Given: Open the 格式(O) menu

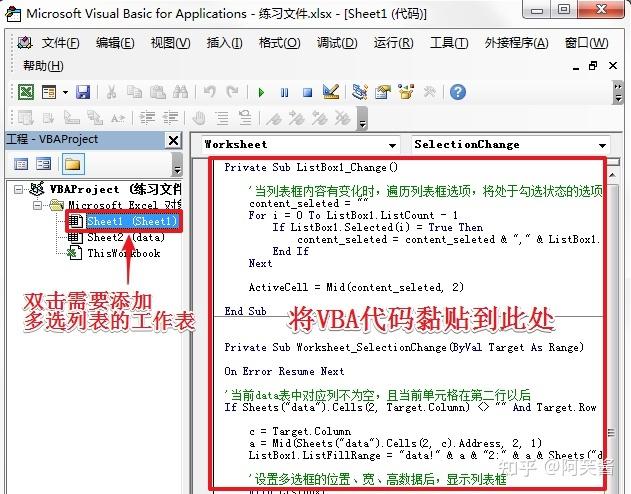Looking at the screenshot, I should coord(279,43).
